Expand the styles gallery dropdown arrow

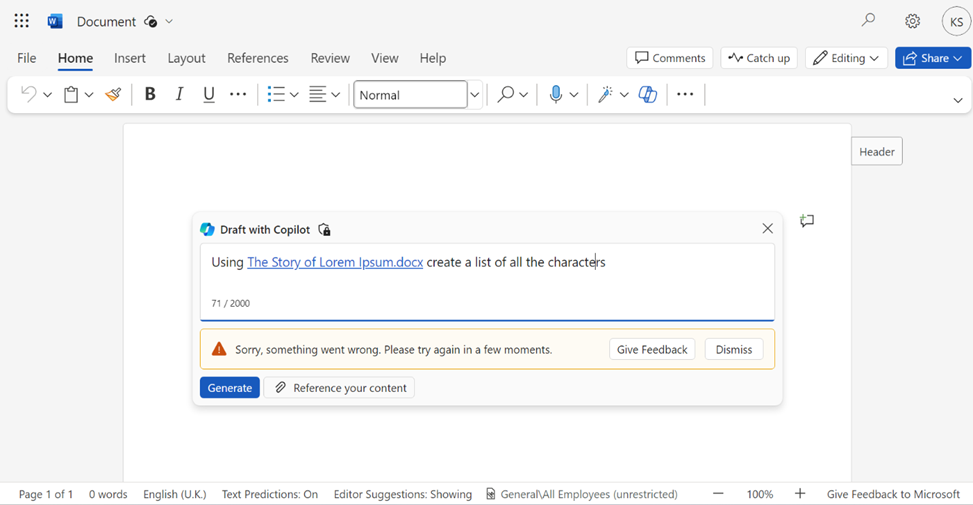click(x=475, y=95)
